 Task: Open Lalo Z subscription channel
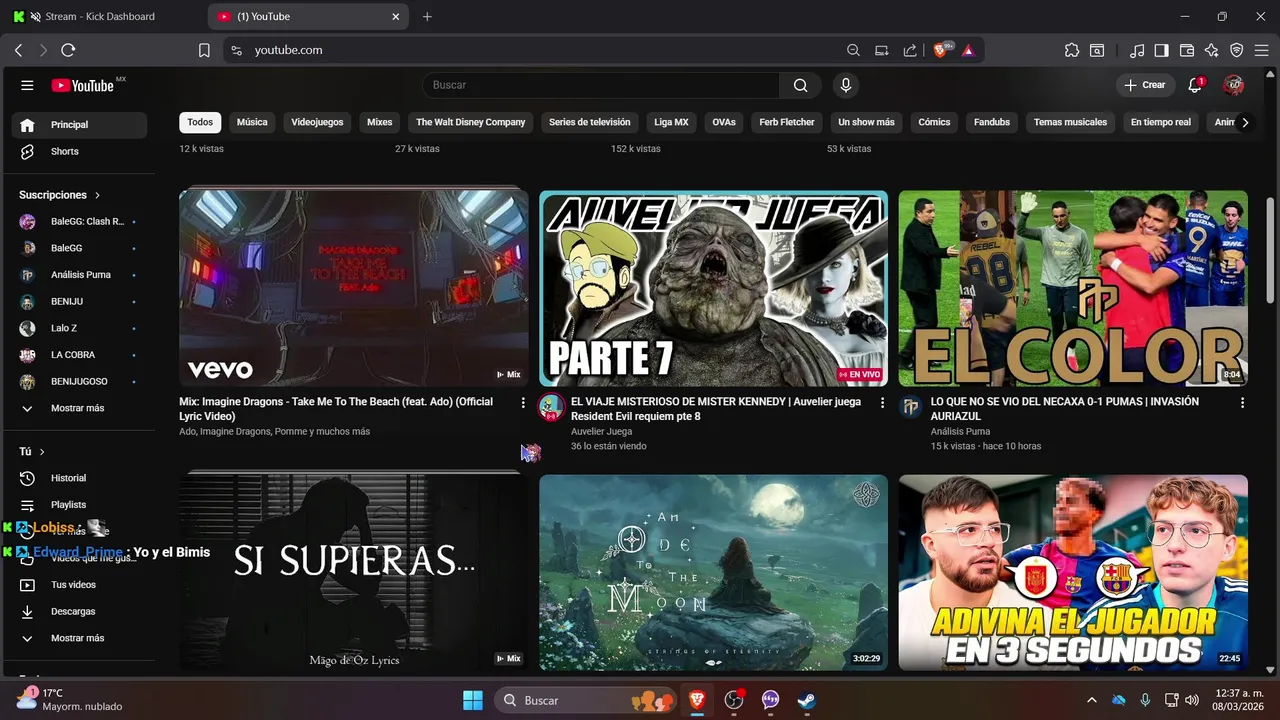click(x=79, y=328)
